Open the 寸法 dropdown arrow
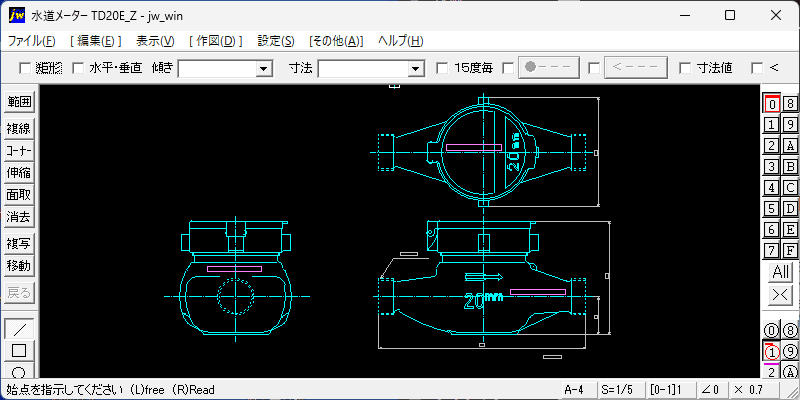 pos(416,68)
